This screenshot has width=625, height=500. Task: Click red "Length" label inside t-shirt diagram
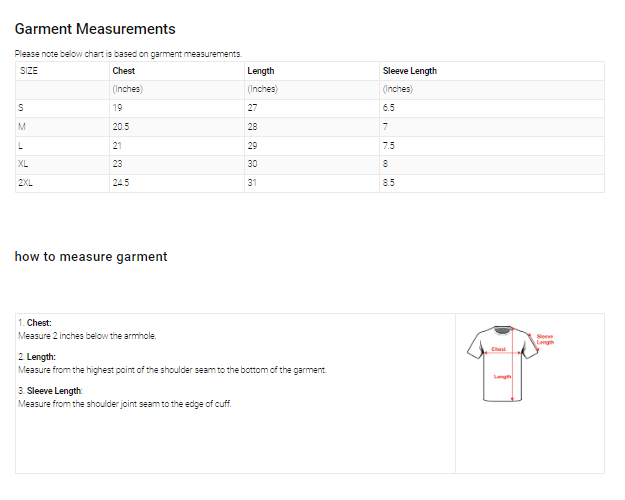tap(502, 376)
